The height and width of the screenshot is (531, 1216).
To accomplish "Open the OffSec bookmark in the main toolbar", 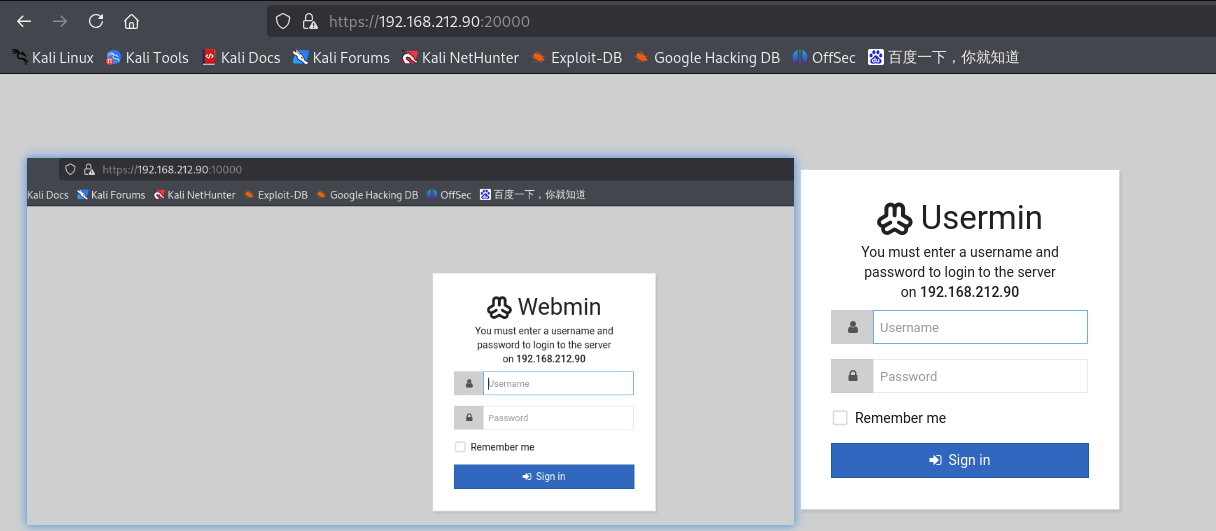I will (824, 57).
